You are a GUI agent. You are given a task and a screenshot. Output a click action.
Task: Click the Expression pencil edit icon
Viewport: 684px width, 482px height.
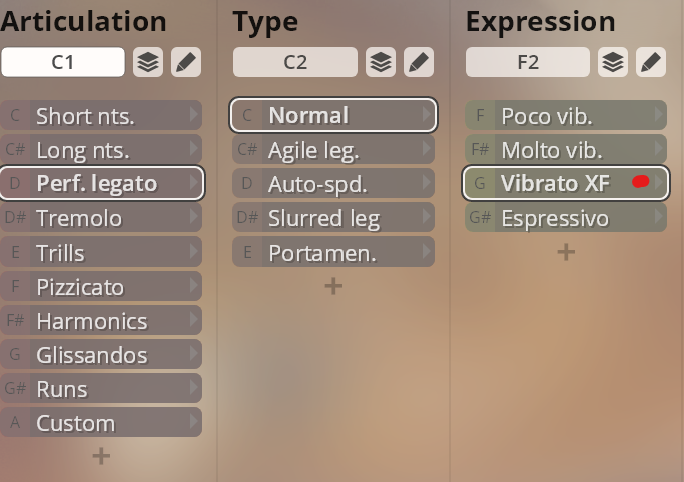(x=650, y=62)
